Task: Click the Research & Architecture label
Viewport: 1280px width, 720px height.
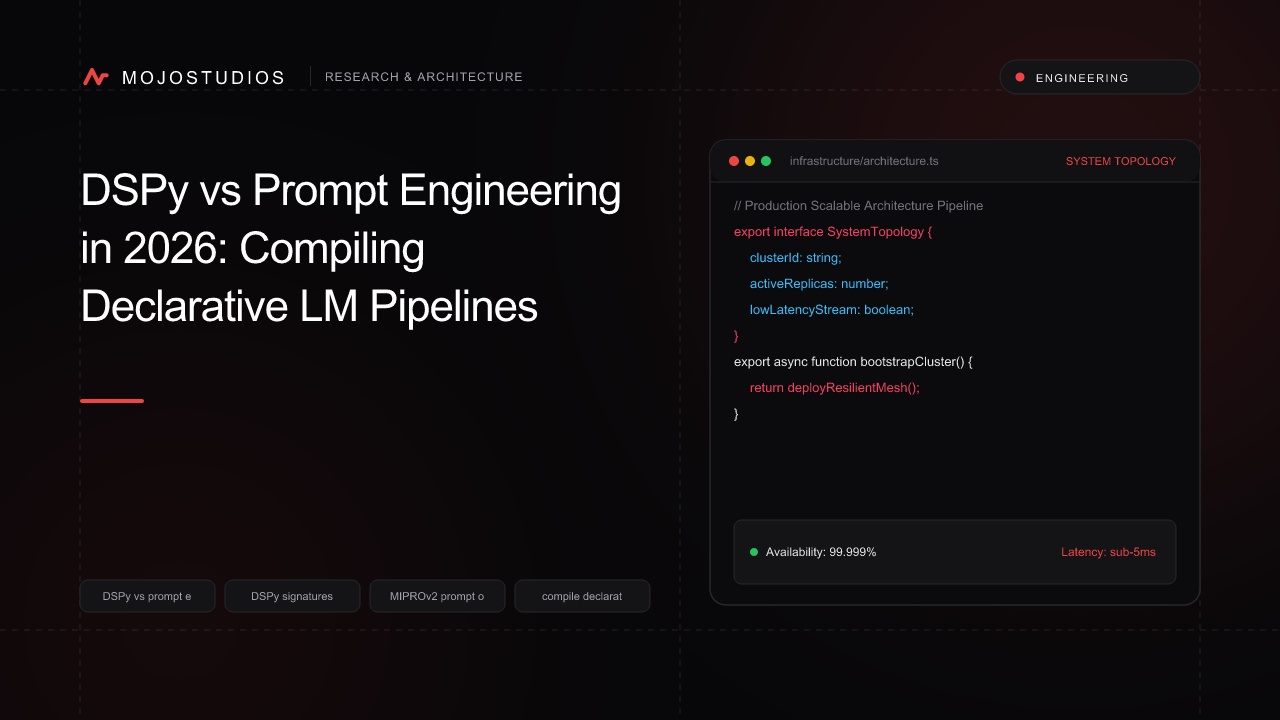Action: pyautogui.click(x=424, y=77)
